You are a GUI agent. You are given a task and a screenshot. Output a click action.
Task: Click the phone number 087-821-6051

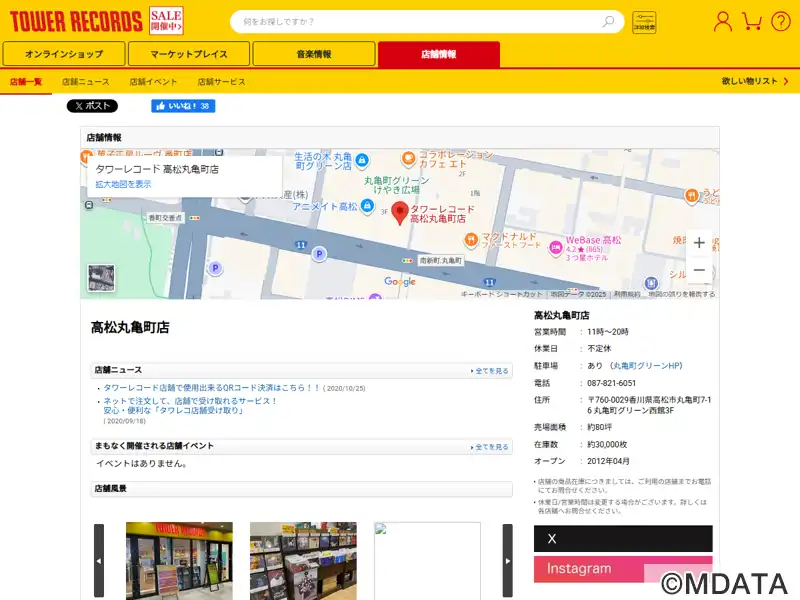611,383
